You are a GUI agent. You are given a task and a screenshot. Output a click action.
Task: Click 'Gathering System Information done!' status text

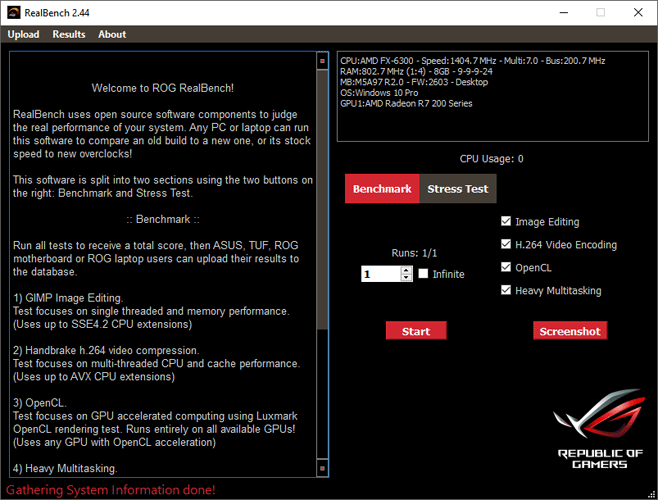(111, 490)
